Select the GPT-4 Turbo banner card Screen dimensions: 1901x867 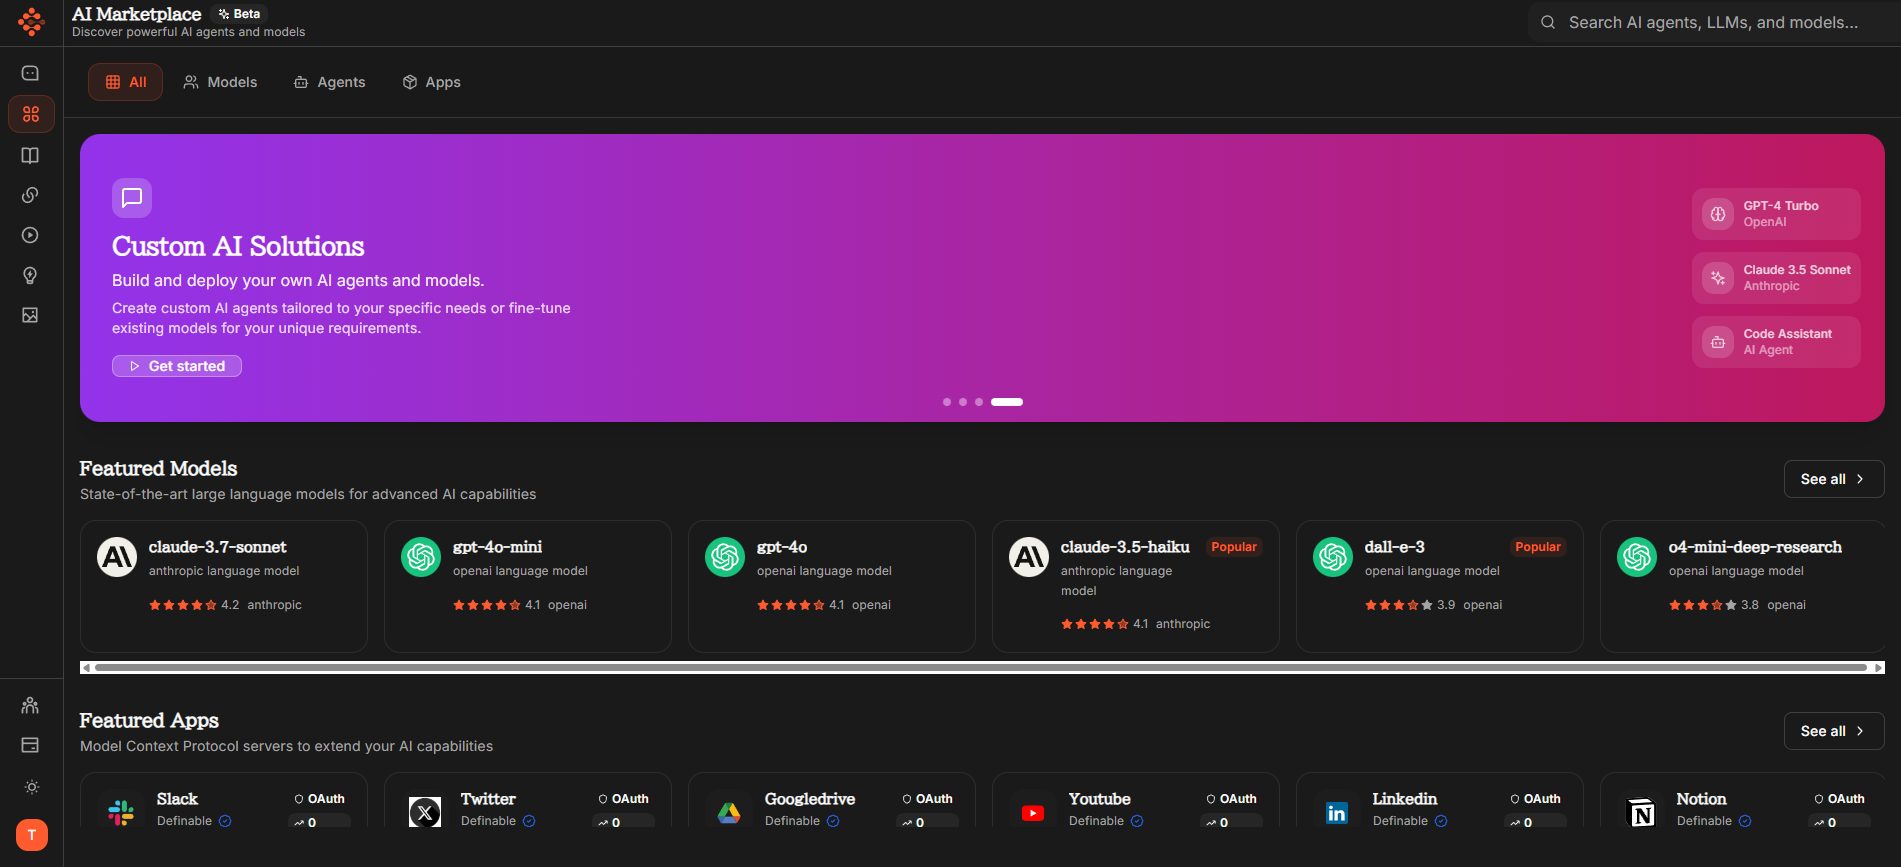coord(1776,214)
